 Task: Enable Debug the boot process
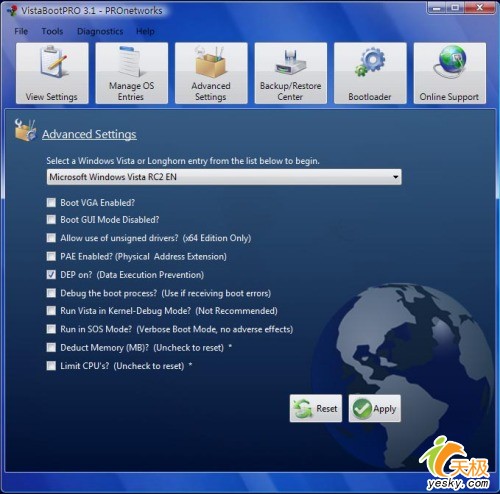(51, 293)
